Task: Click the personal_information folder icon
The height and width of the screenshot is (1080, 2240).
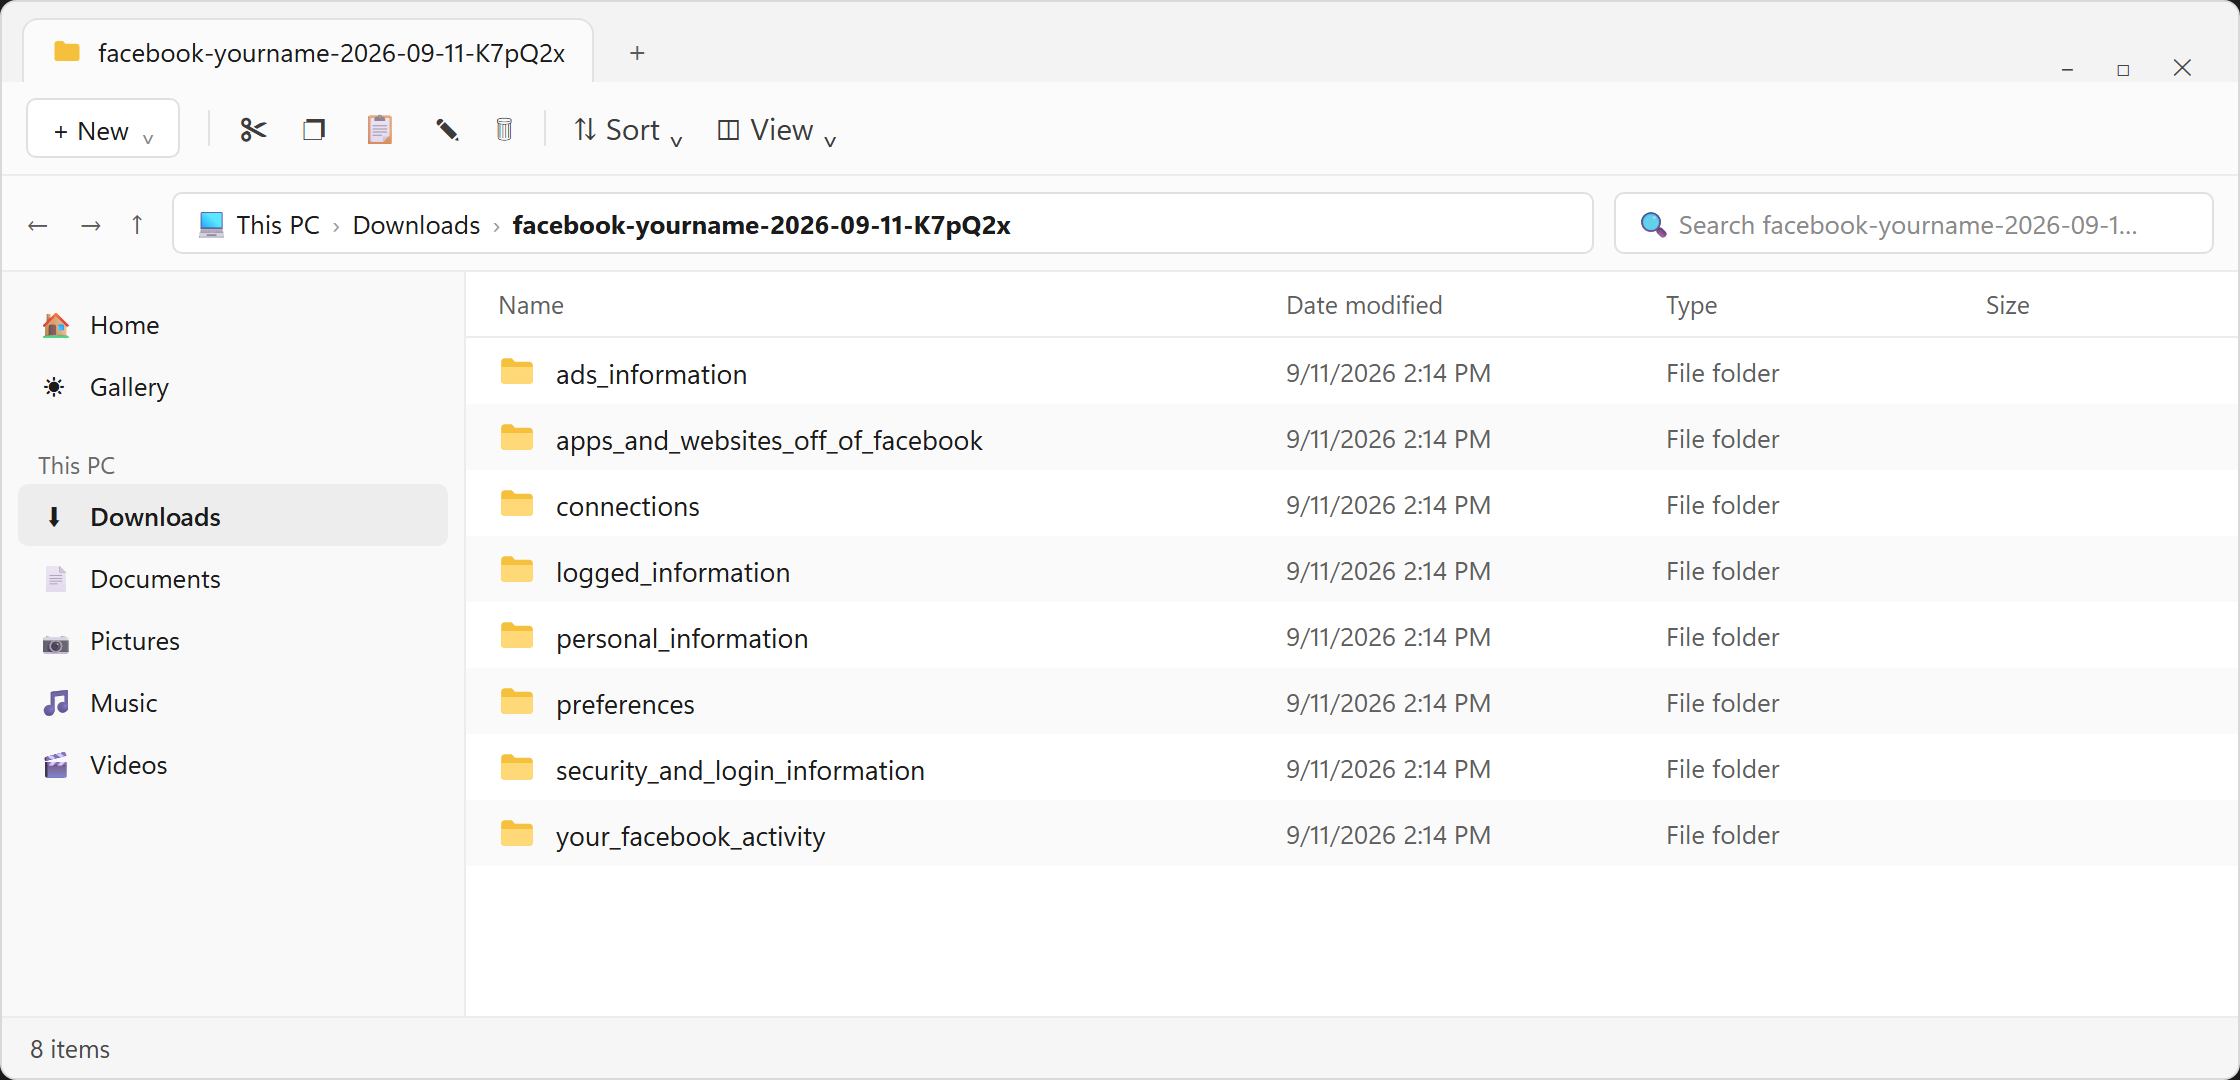Action: coord(517,636)
